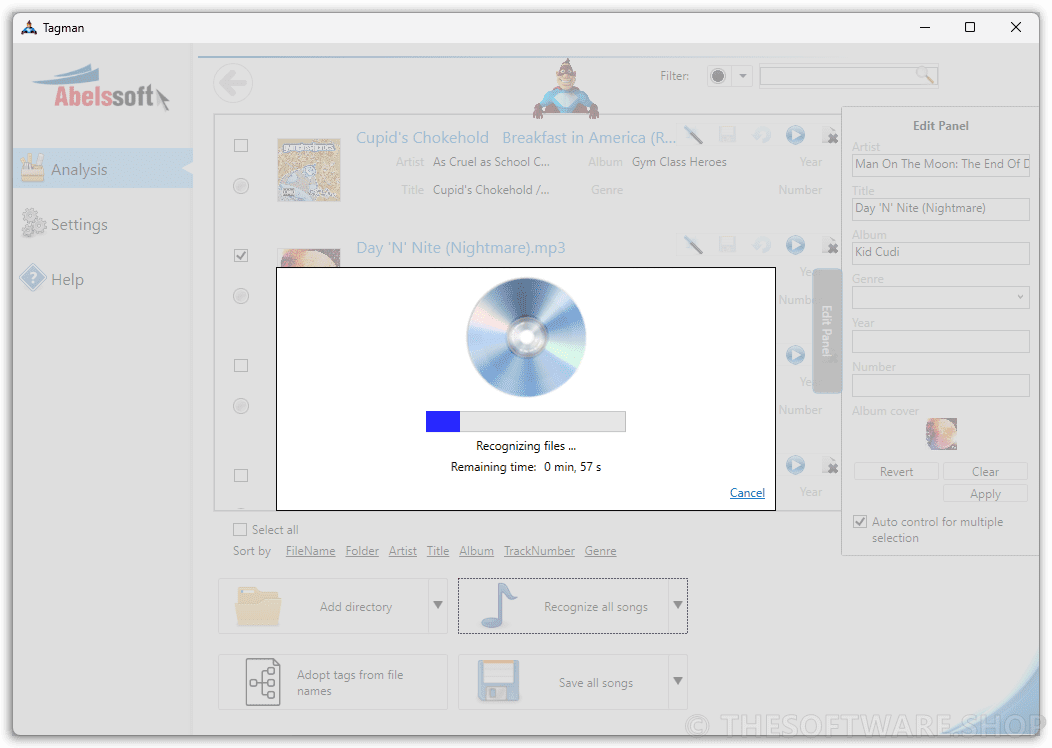Click the Title field showing Day 'N' Nite
Viewport: 1052px width, 748px height.
pyautogui.click(x=941, y=209)
